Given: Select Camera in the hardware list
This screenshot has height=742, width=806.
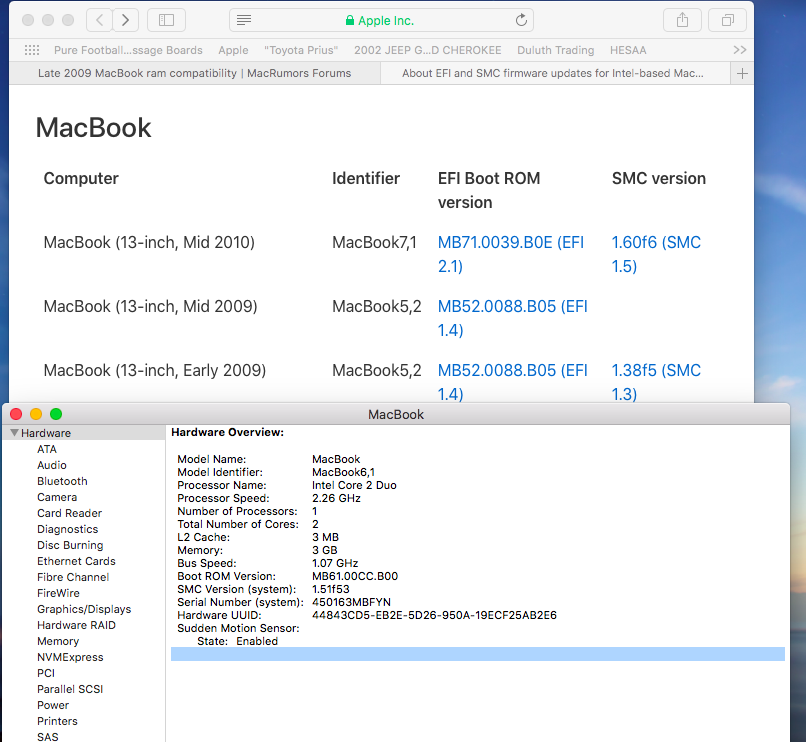Looking at the screenshot, I should click(x=57, y=497).
